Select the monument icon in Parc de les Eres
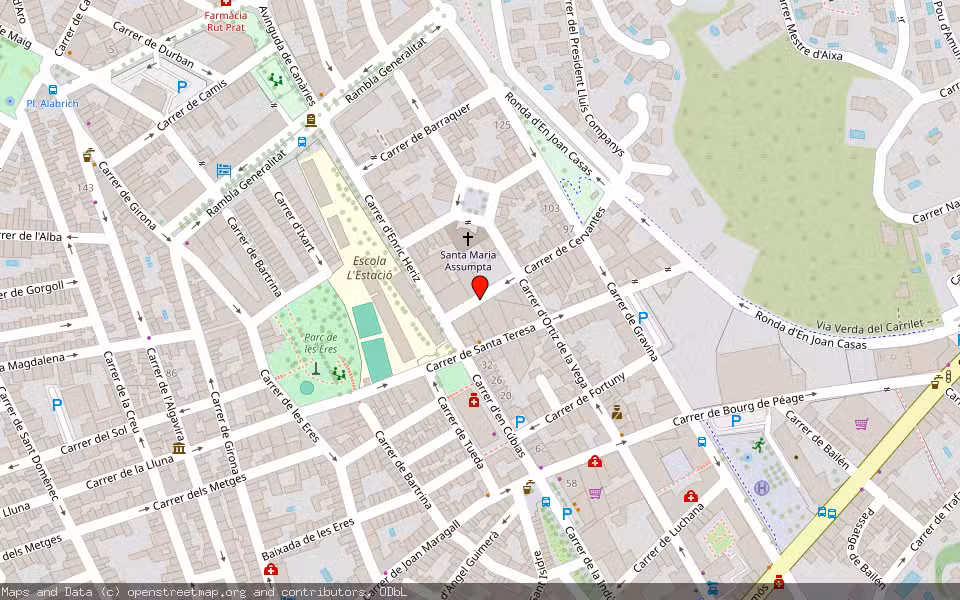The image size is (960, 600). click(x=315, y=368)
